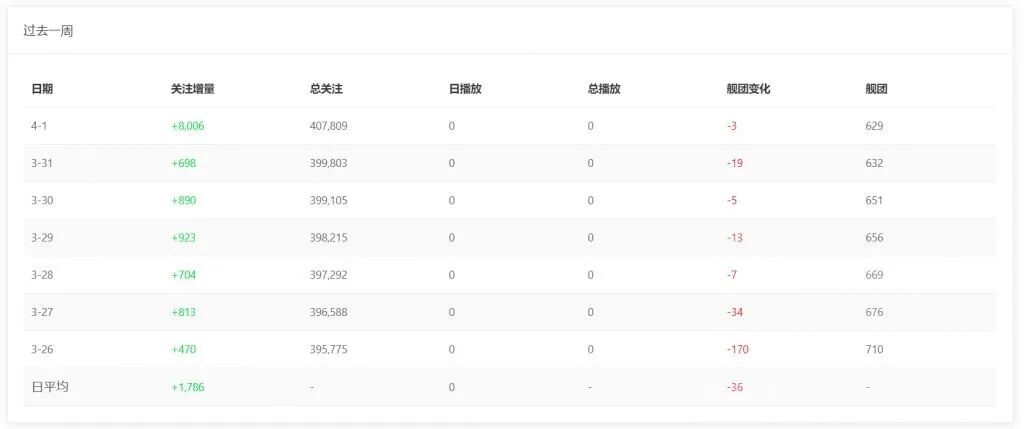Select the 关注增量 column header
This screenshot has height=429, width=1024.
(193, 89)
